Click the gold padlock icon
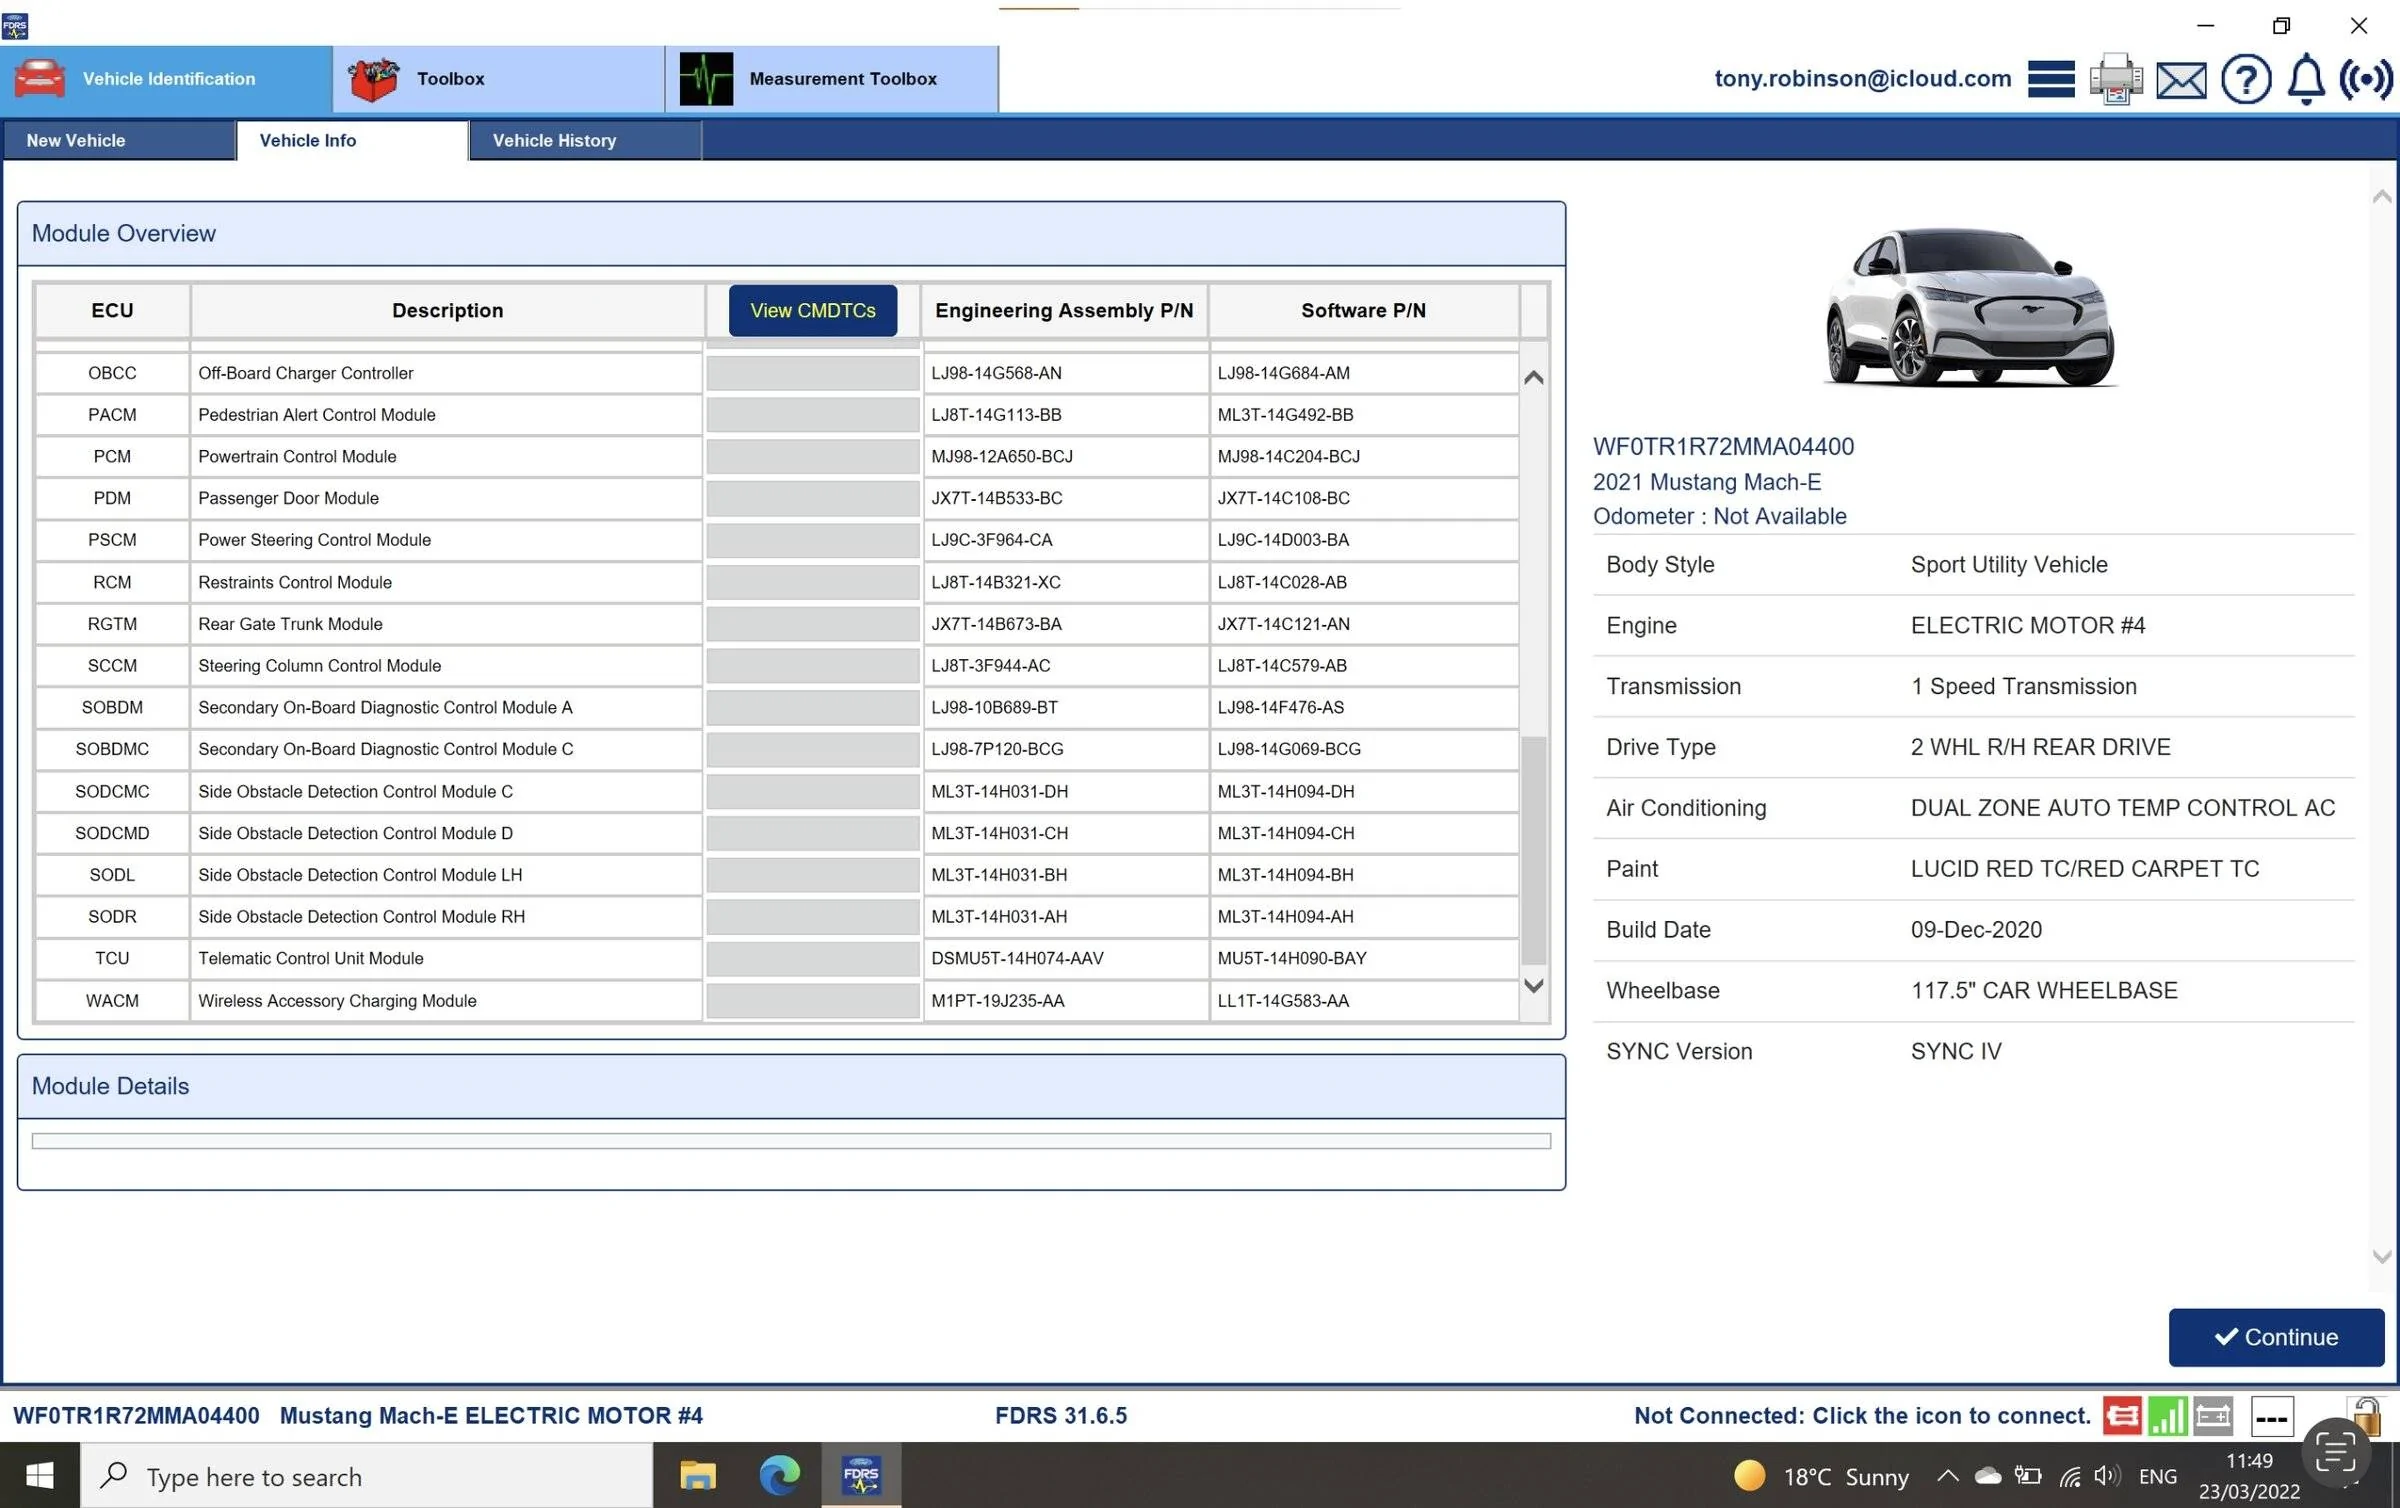The width and height of the screenshot is (2400, 1508). [x=2366, y=1415]
